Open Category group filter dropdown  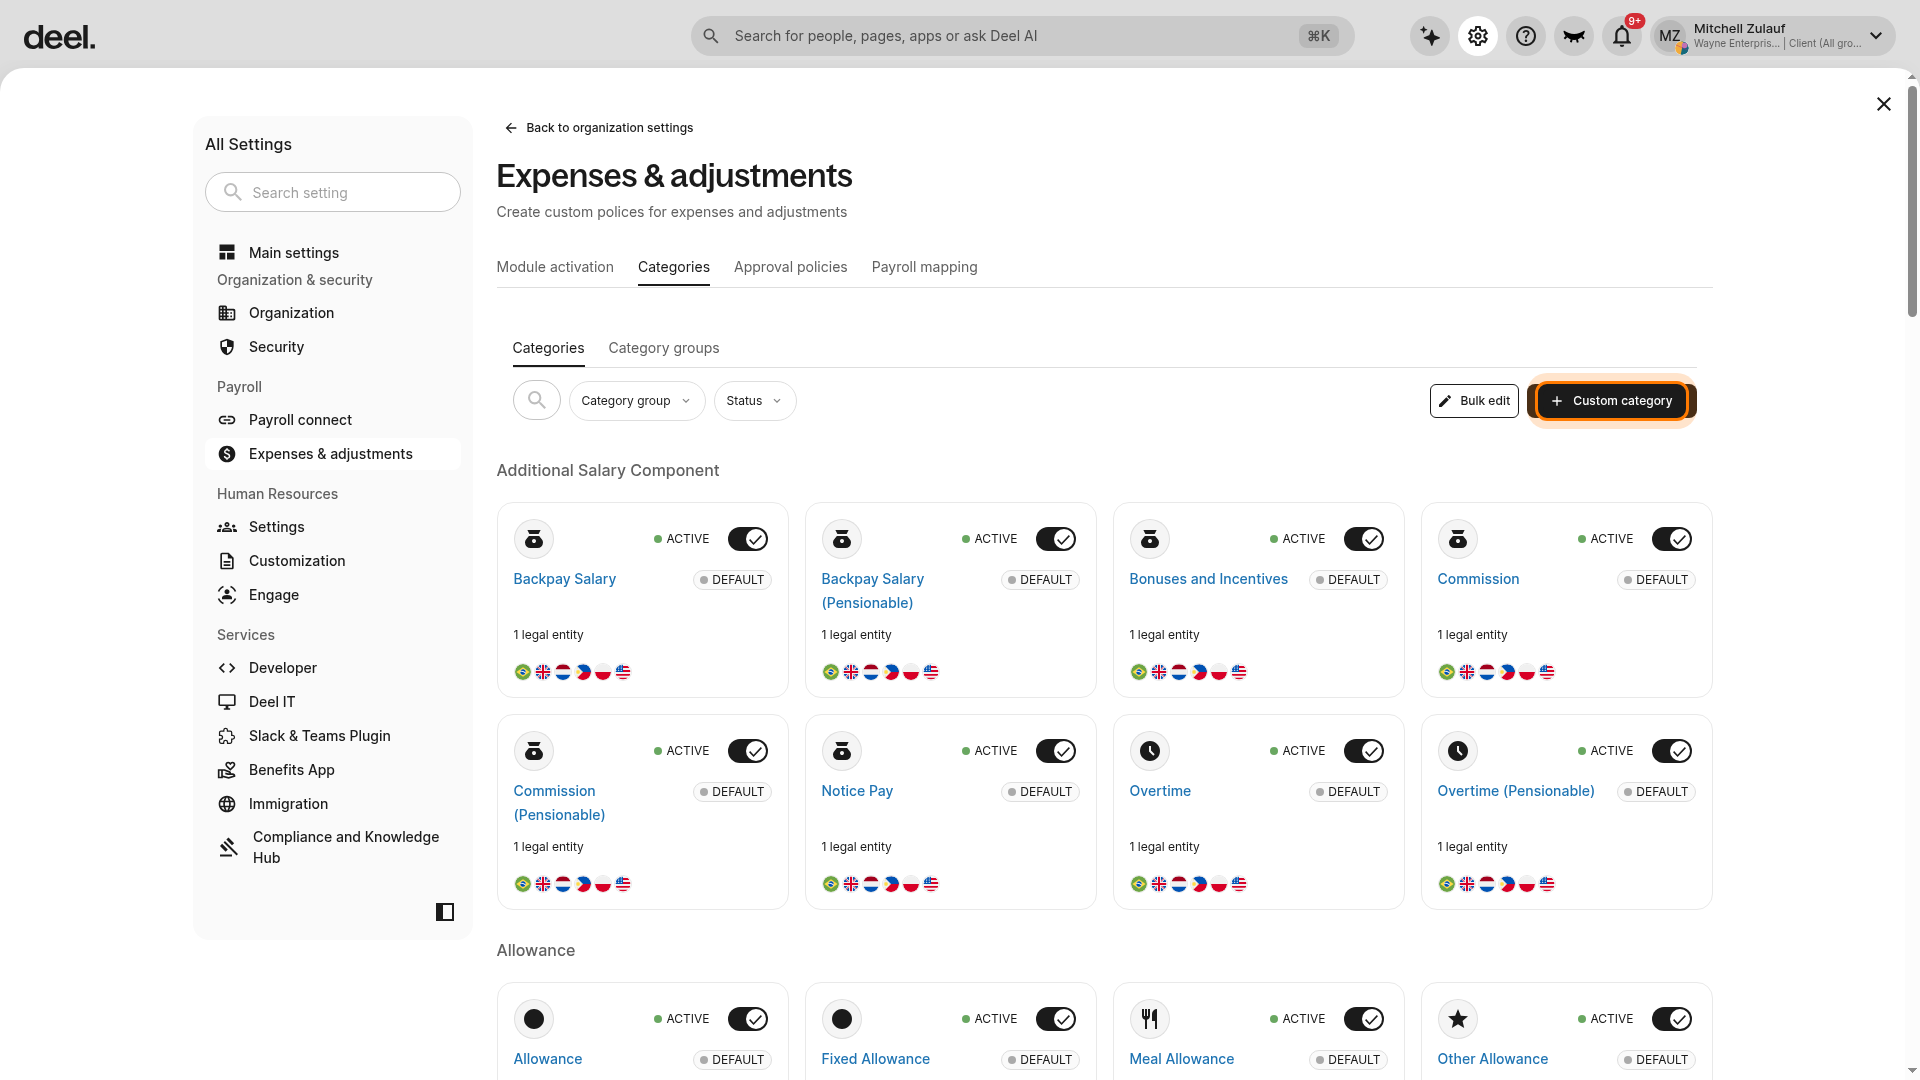click(637, 401)
